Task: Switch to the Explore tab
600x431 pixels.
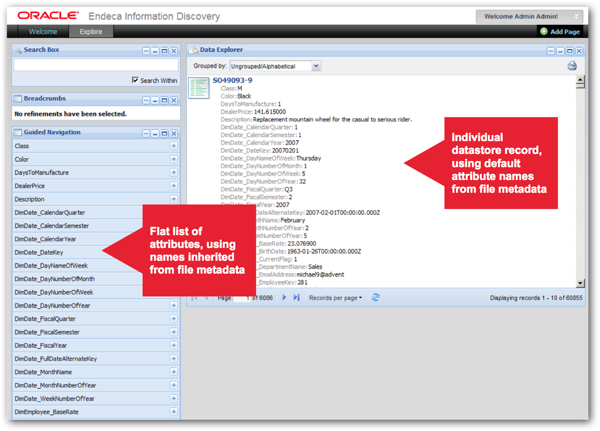Action: coord(91,31)
